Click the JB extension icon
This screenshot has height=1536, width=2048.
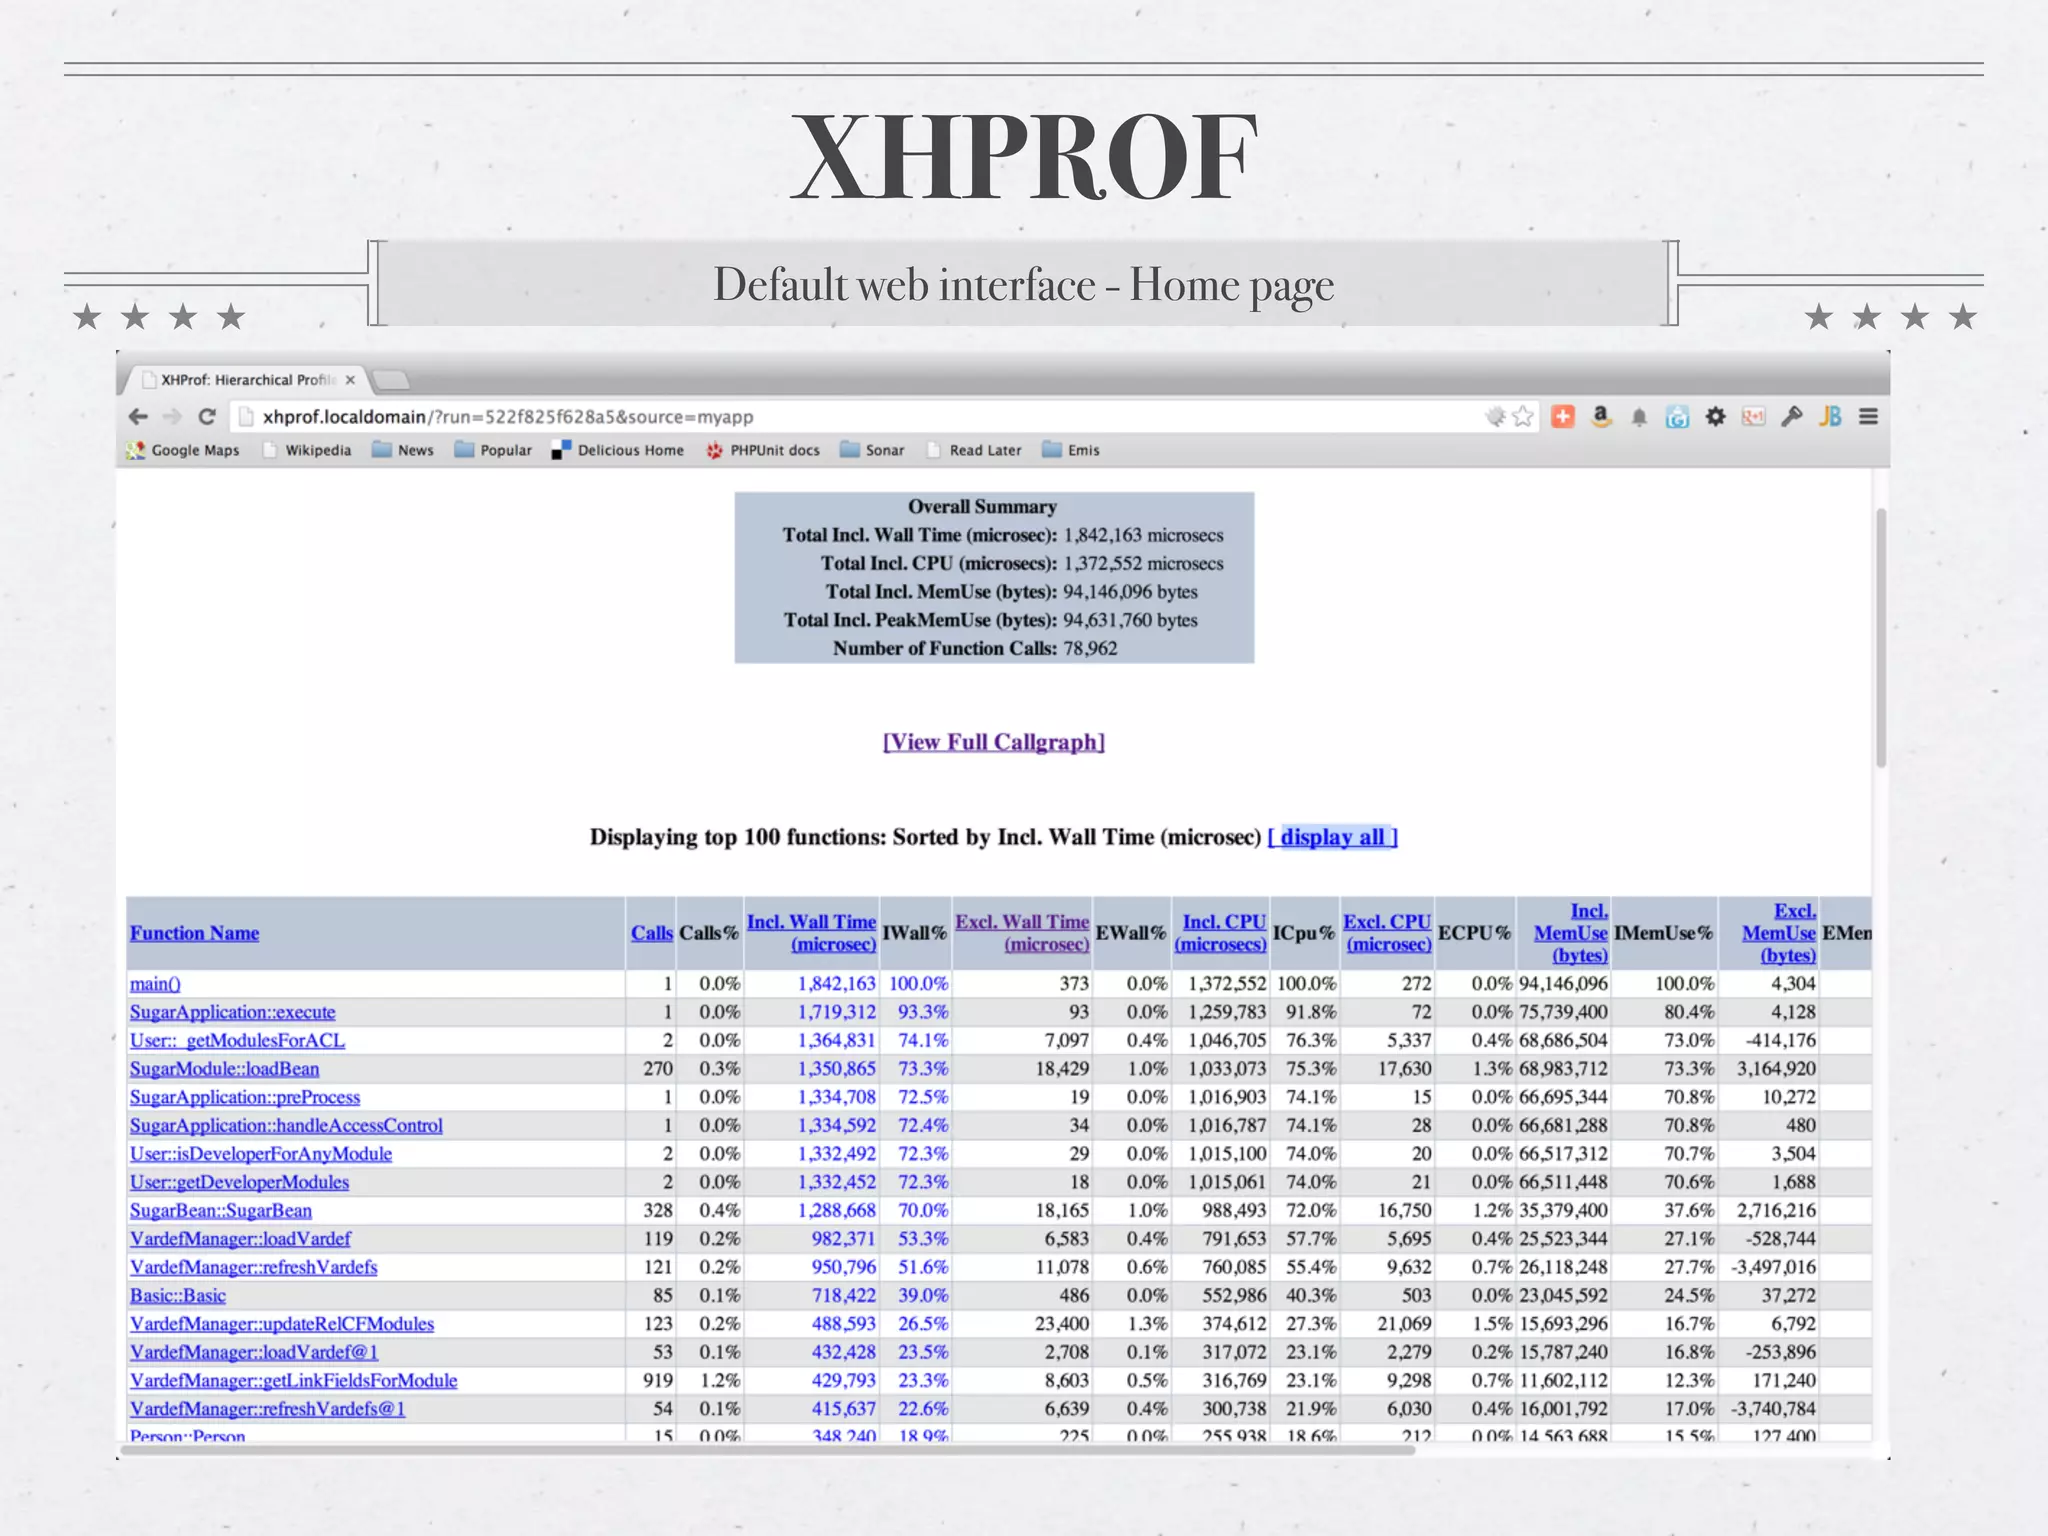[1830, 417]
